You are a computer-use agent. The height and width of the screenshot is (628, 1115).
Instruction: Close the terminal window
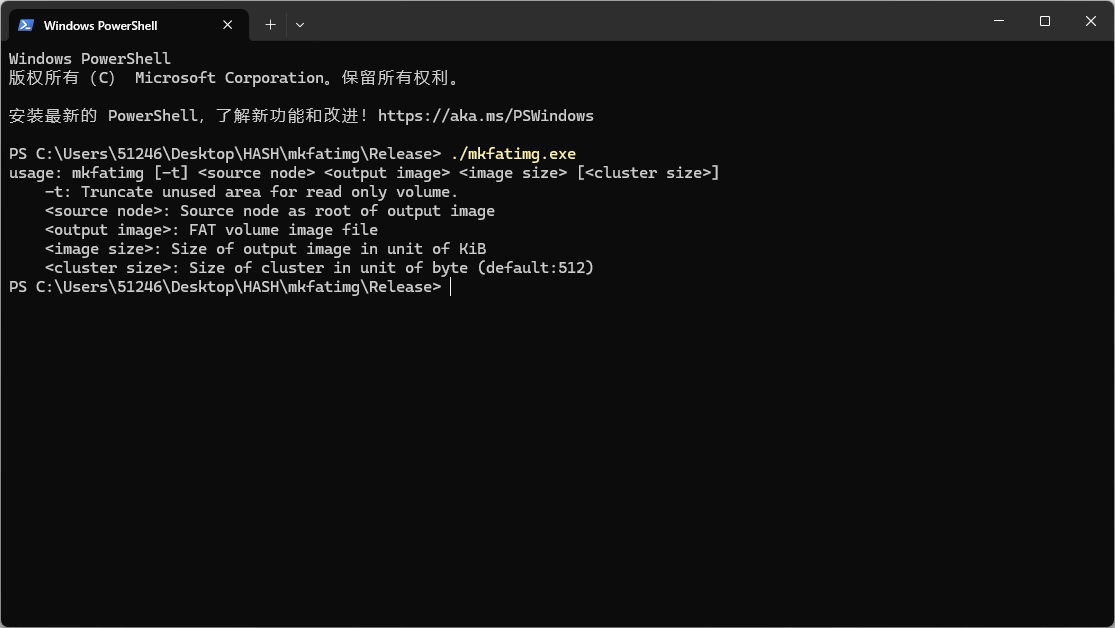pyautogui.click(x=1090, y=21)
